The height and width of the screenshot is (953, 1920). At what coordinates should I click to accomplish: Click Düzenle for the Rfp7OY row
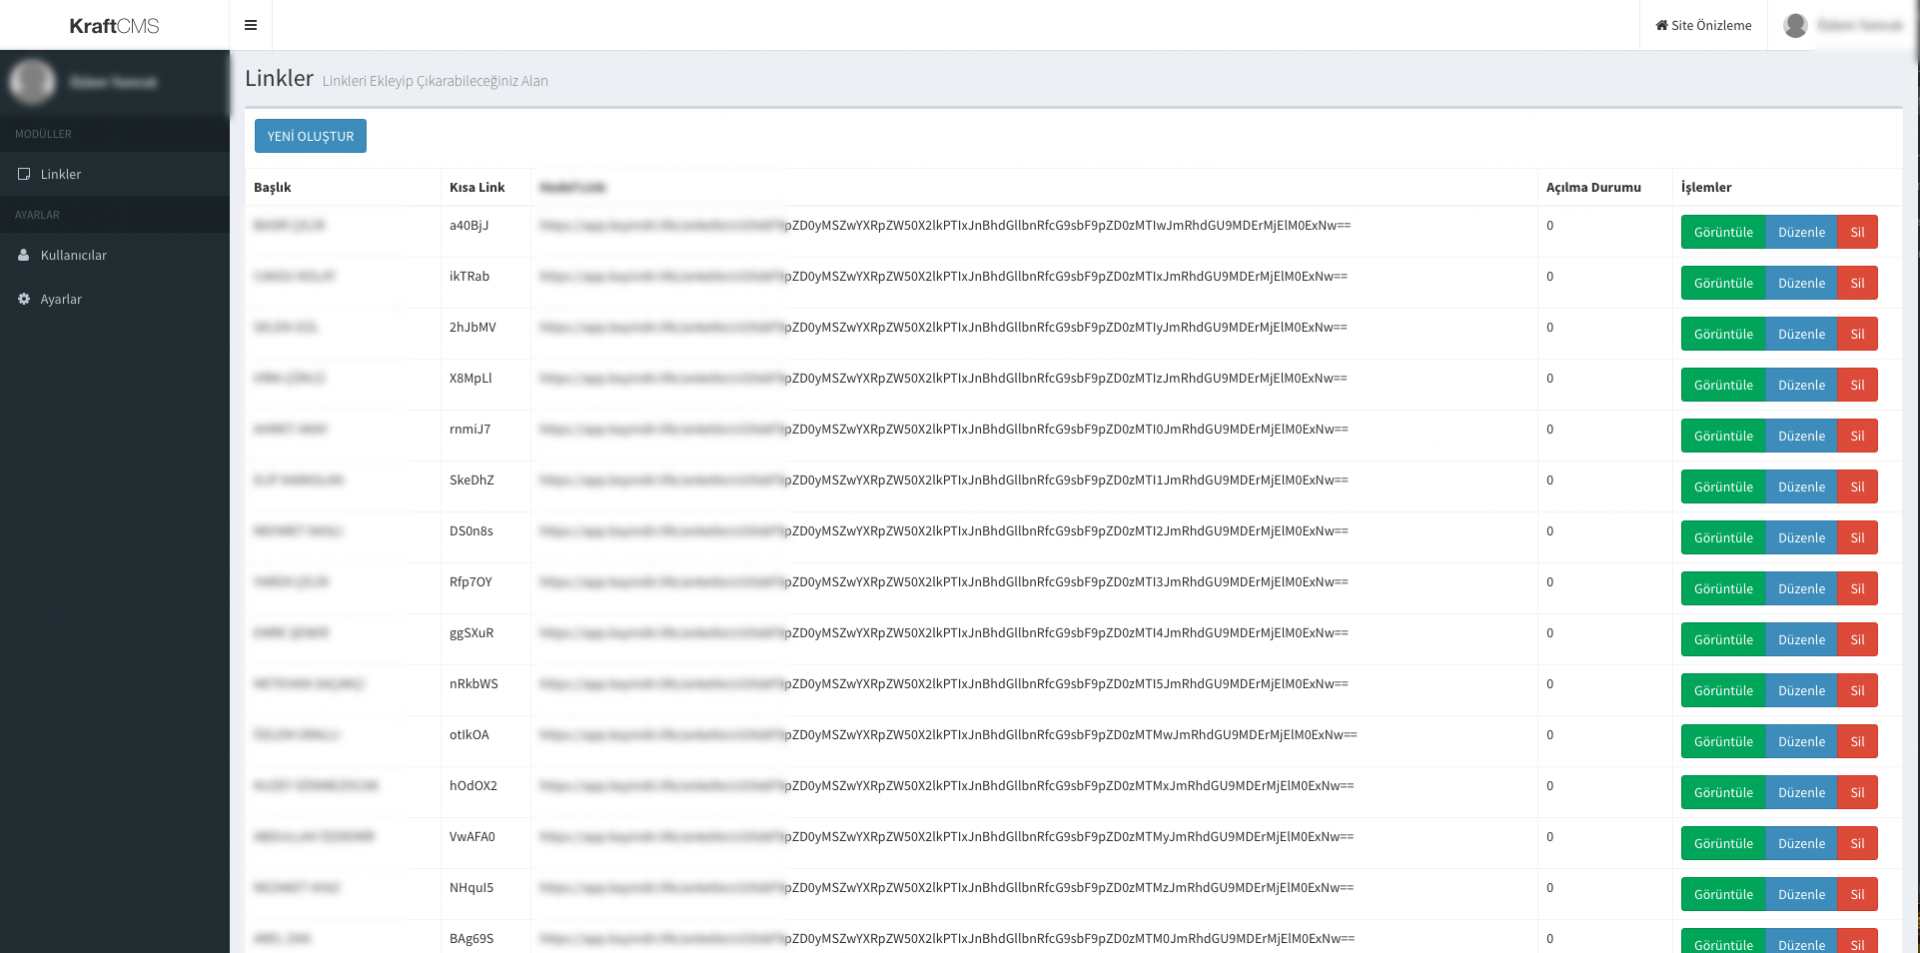1801,589
